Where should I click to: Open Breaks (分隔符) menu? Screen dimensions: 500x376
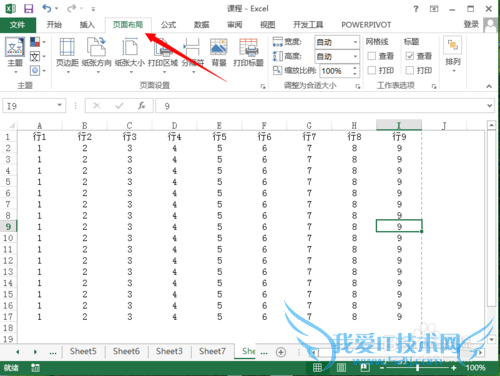(x=193, y=55)
